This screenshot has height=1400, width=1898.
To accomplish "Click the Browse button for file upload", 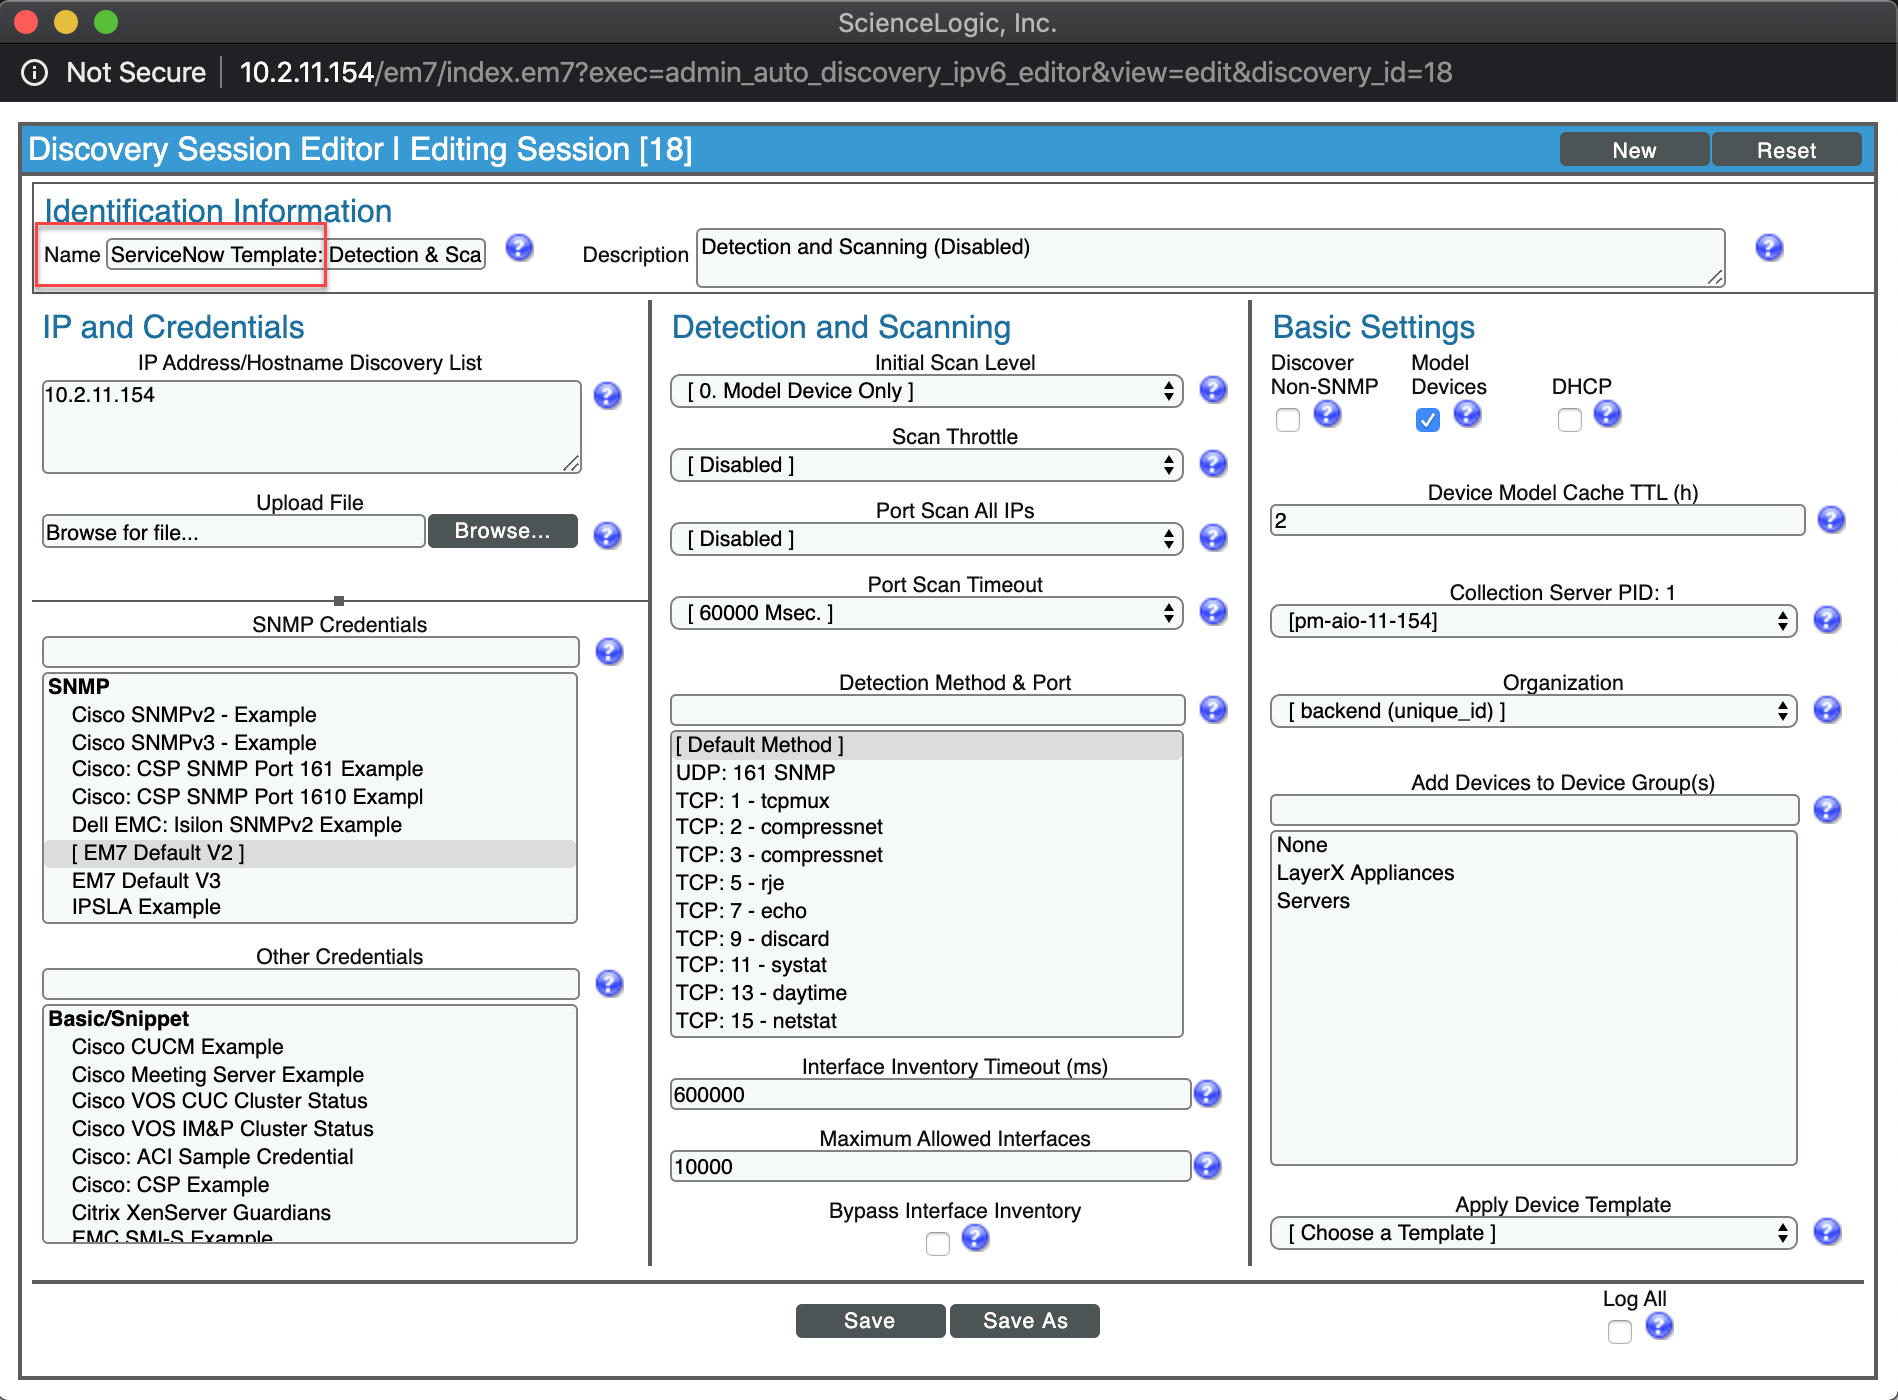I will [x=502, y=531].
